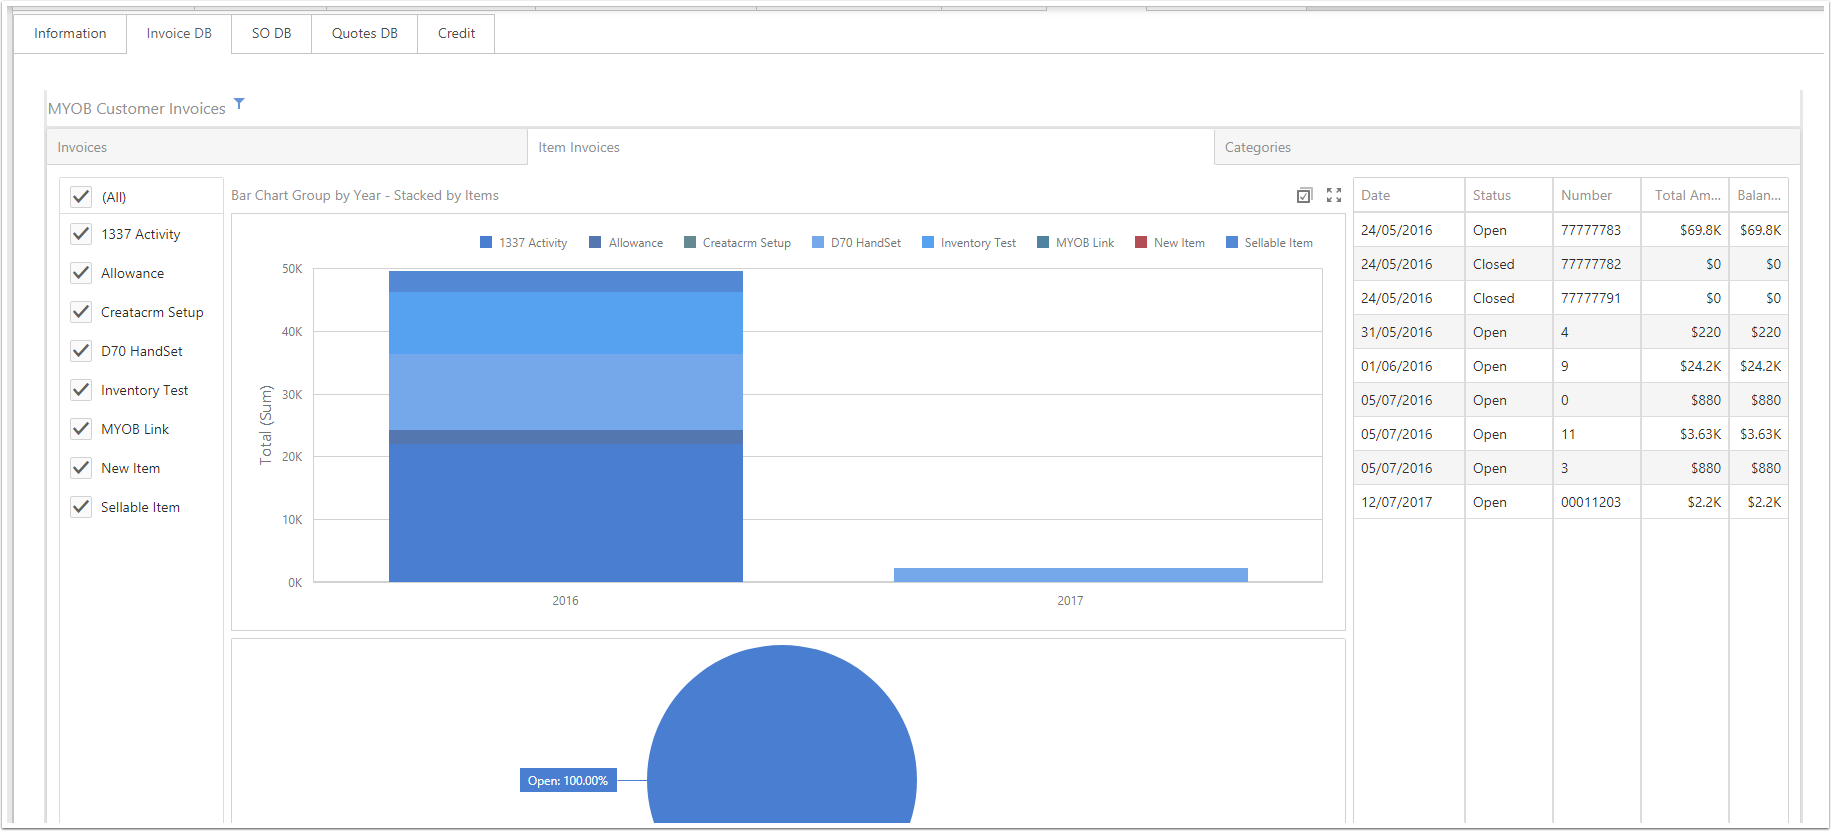
Task: Open the MYOB Customer Invoices filter icon
Action: pyautogui.click(x=239, y=104)
